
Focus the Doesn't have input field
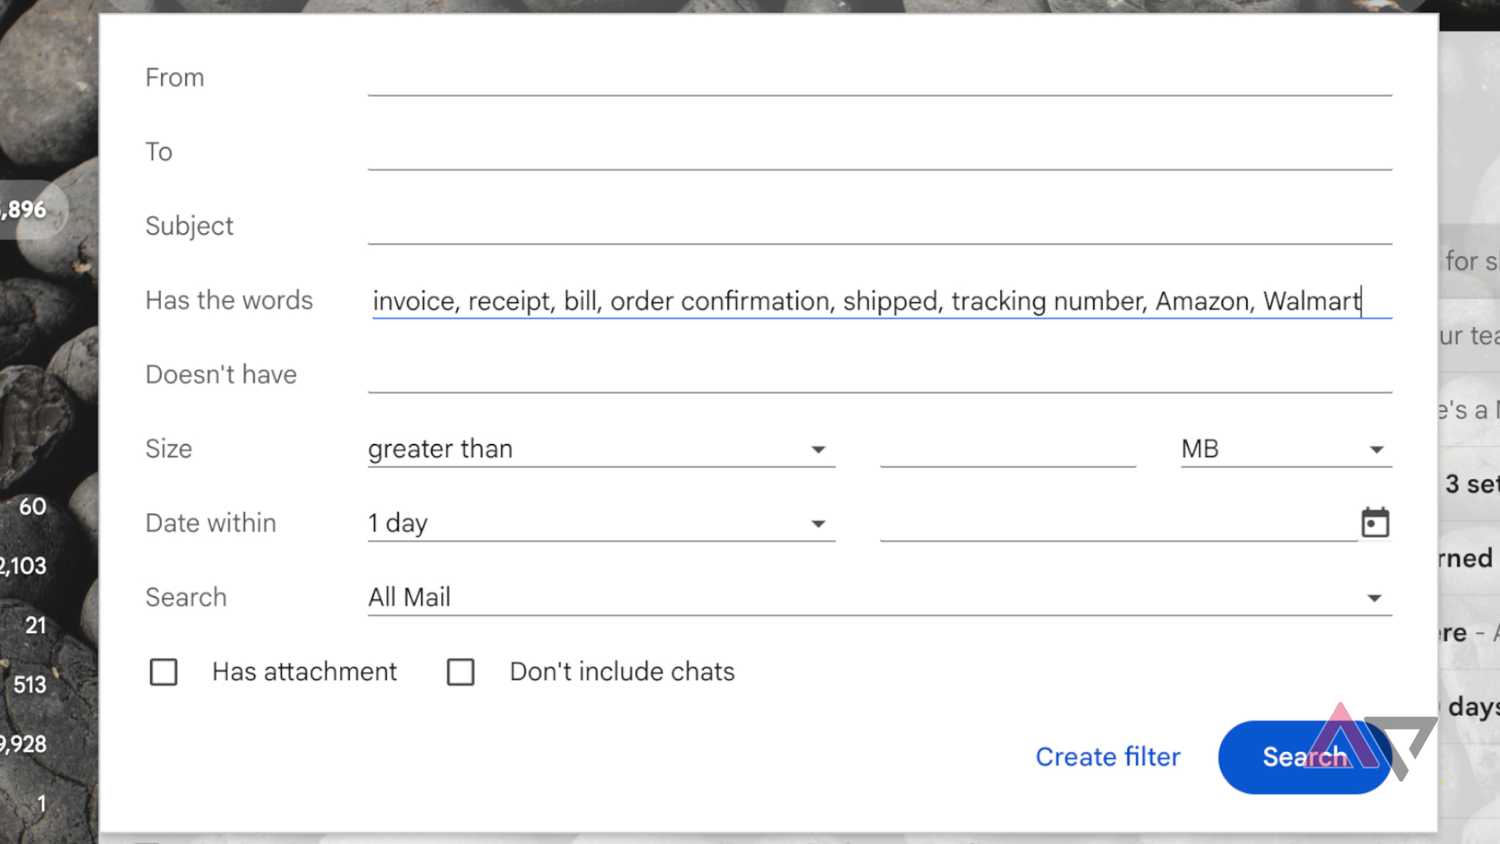tap(880, 374)
